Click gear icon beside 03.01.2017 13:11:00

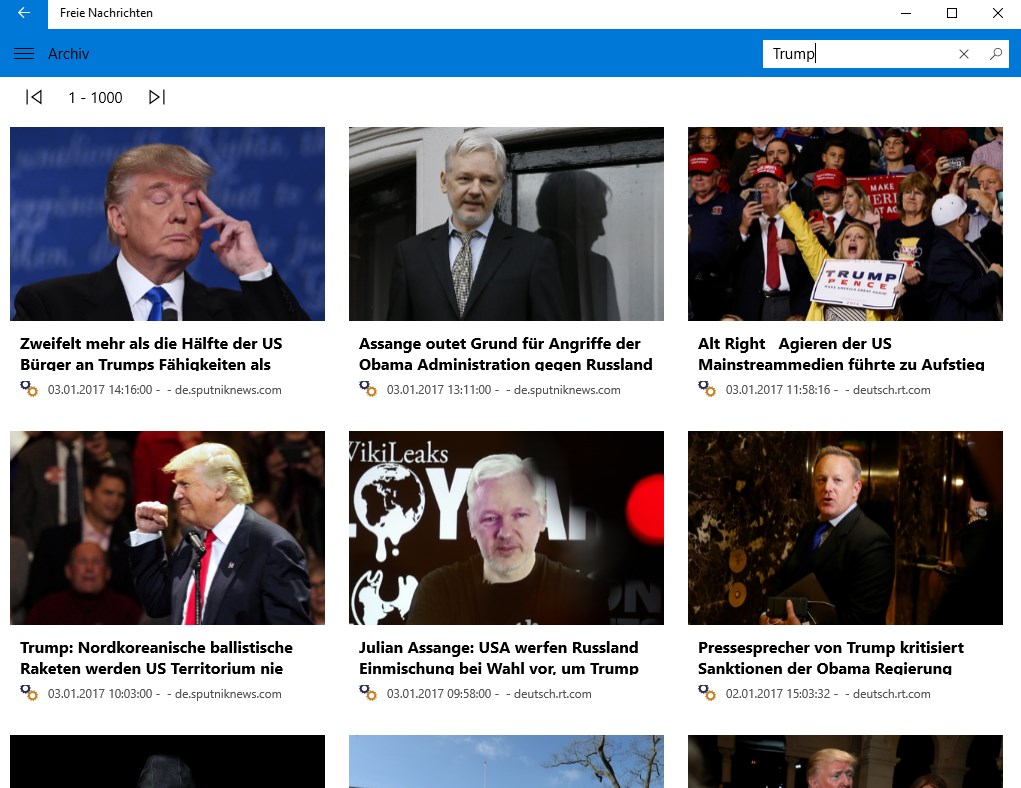368,389
